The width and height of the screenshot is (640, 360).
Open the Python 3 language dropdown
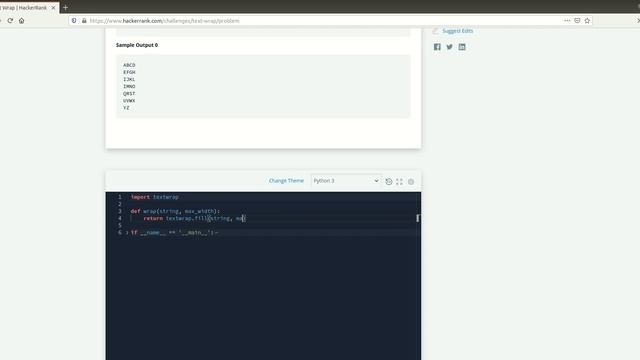346,181
